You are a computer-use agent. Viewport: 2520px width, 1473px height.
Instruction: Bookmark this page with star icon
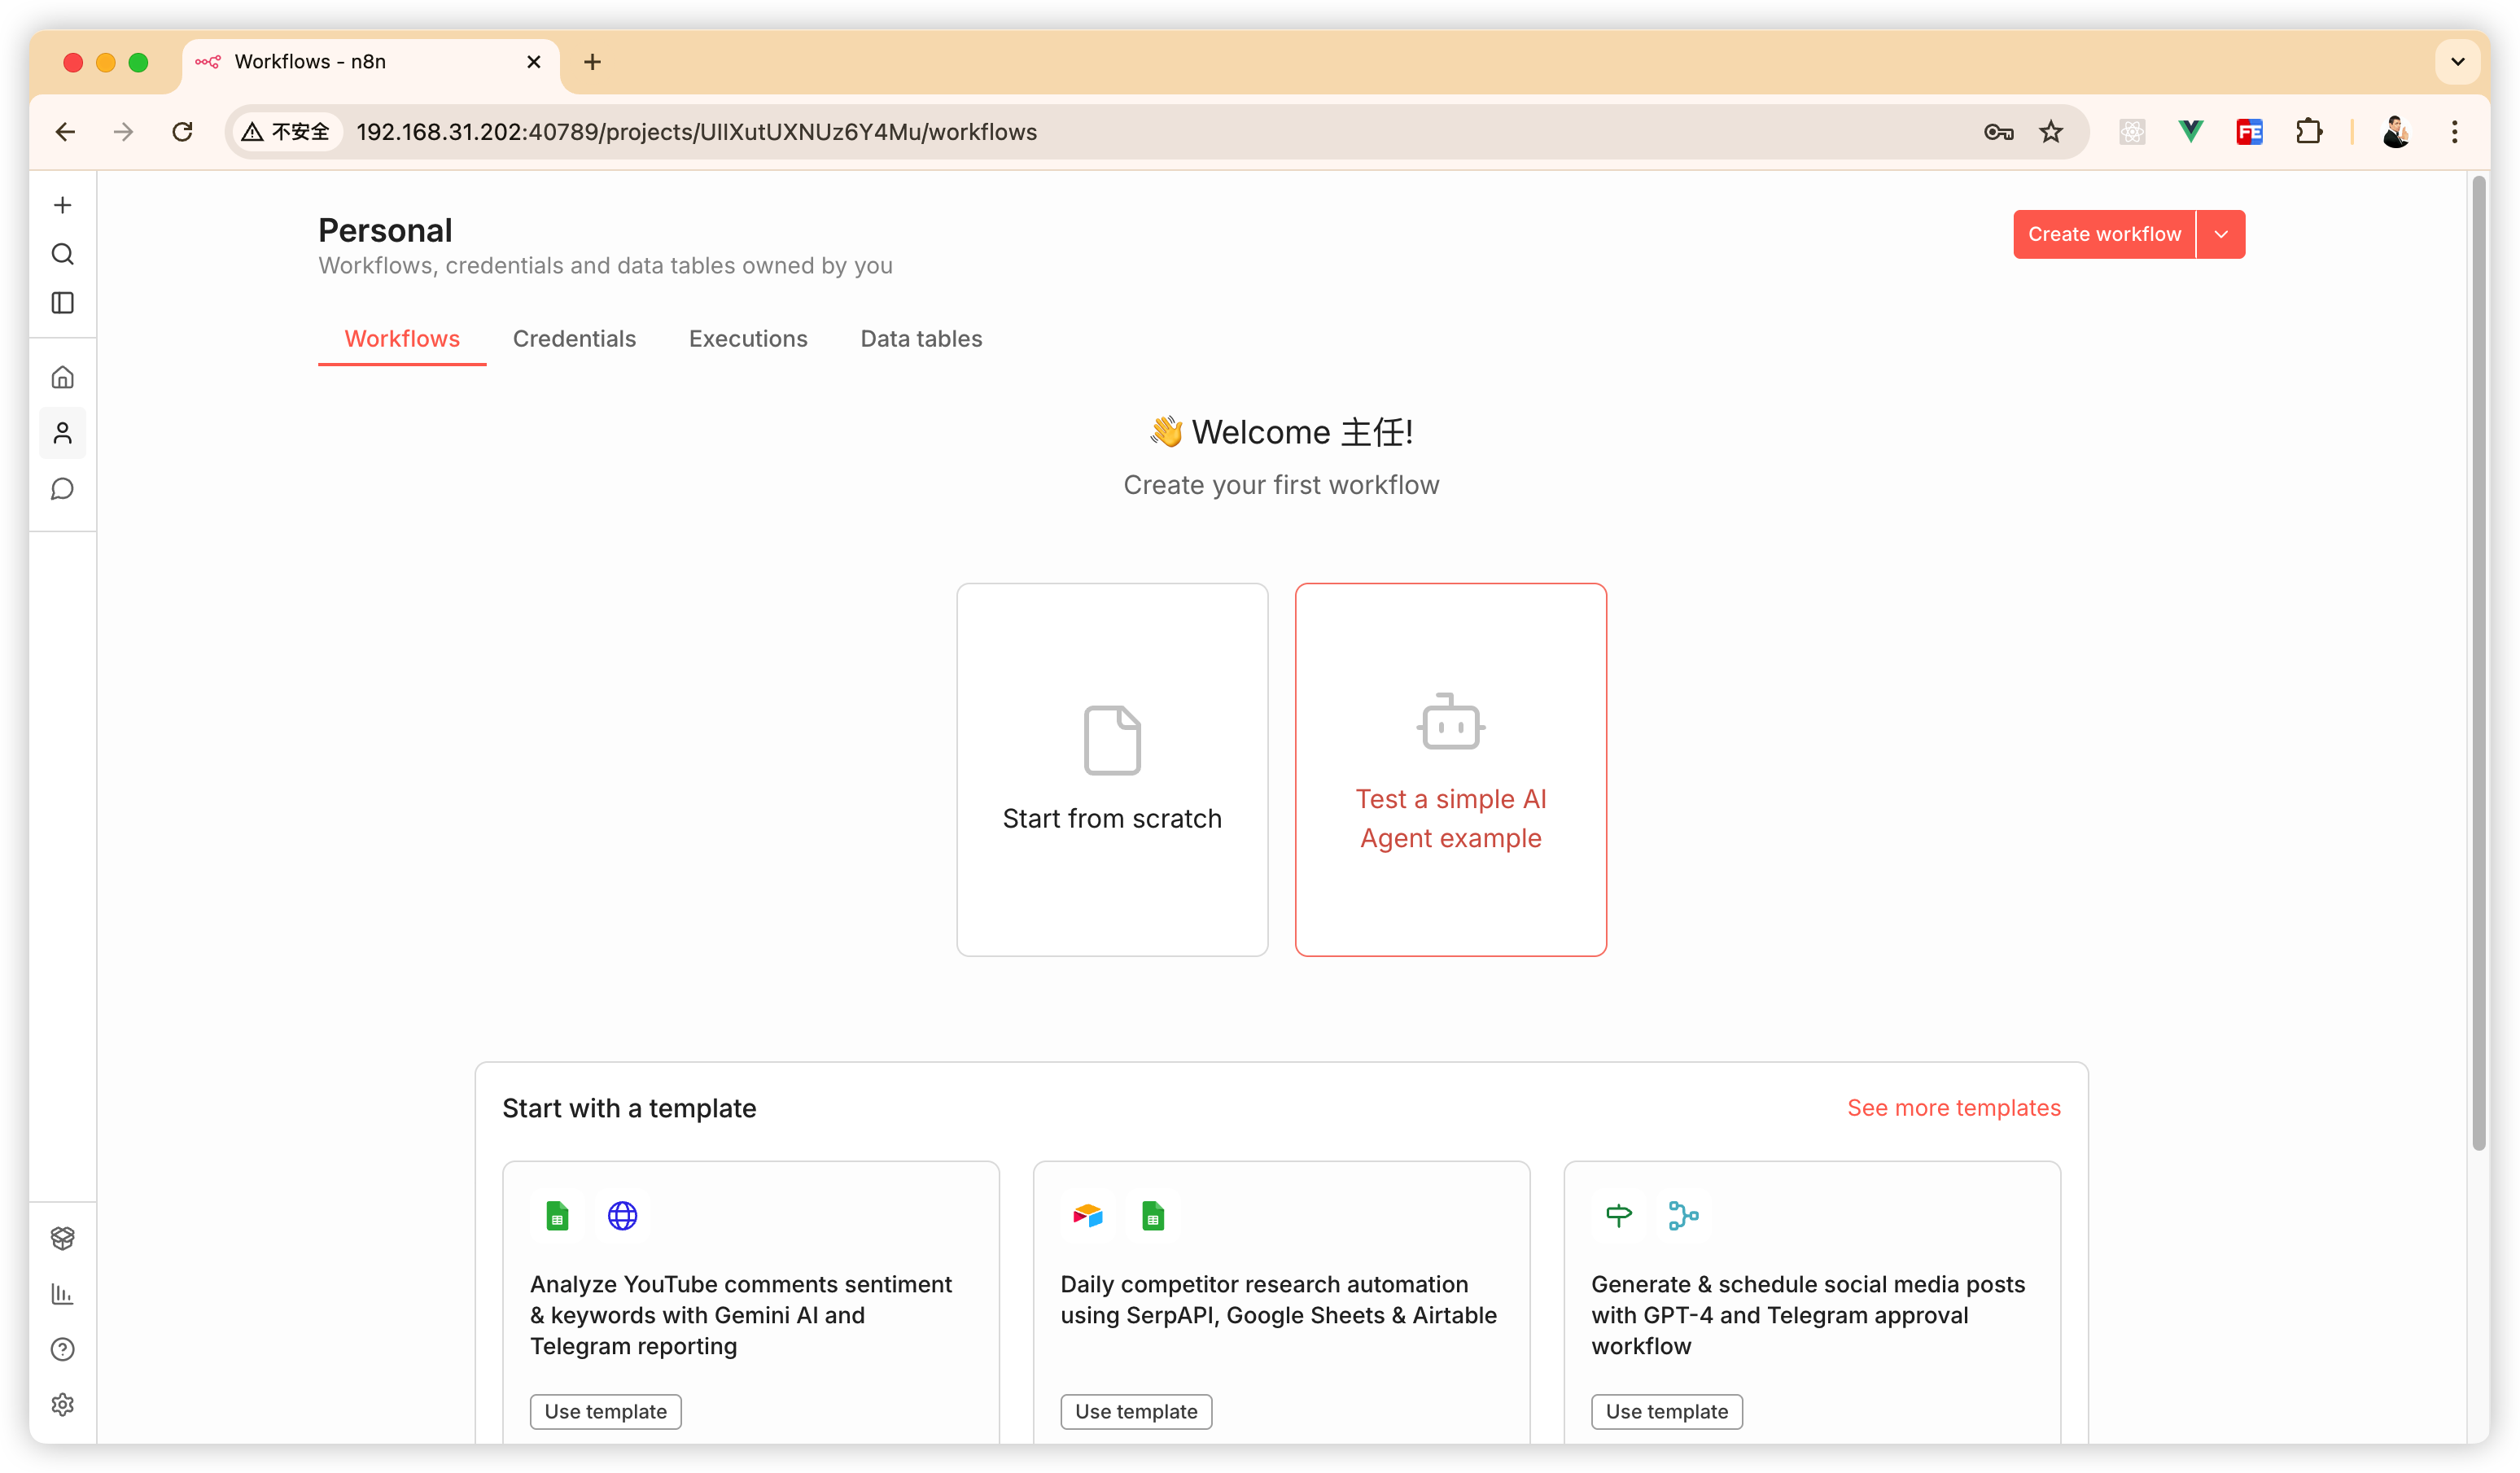(x=2051, y=132)
